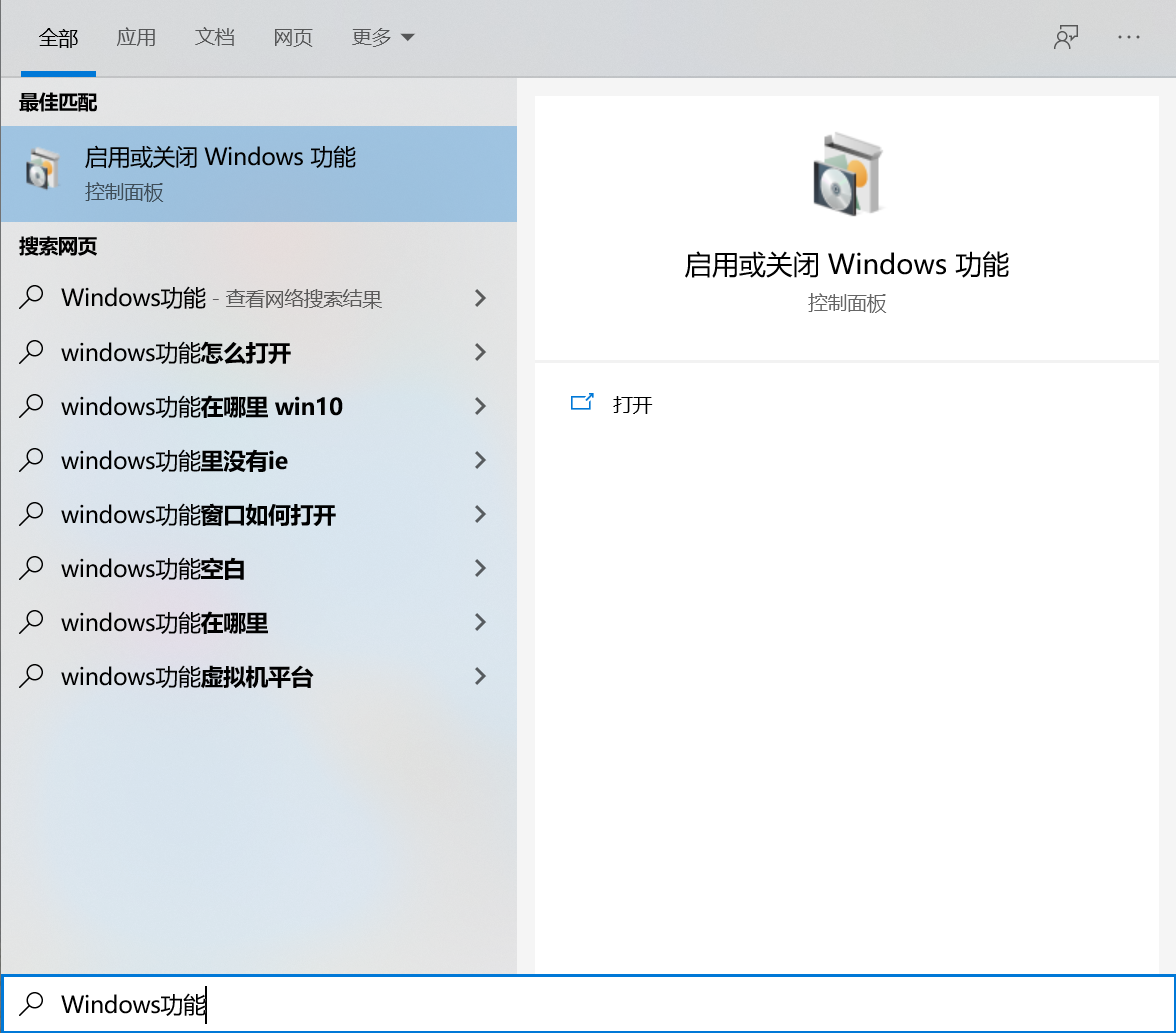Image resolution: width=1176 pixels, height=1033 pixels.
Task: Click the 控制面板 label in preview pane
Action: coord(847,303)
